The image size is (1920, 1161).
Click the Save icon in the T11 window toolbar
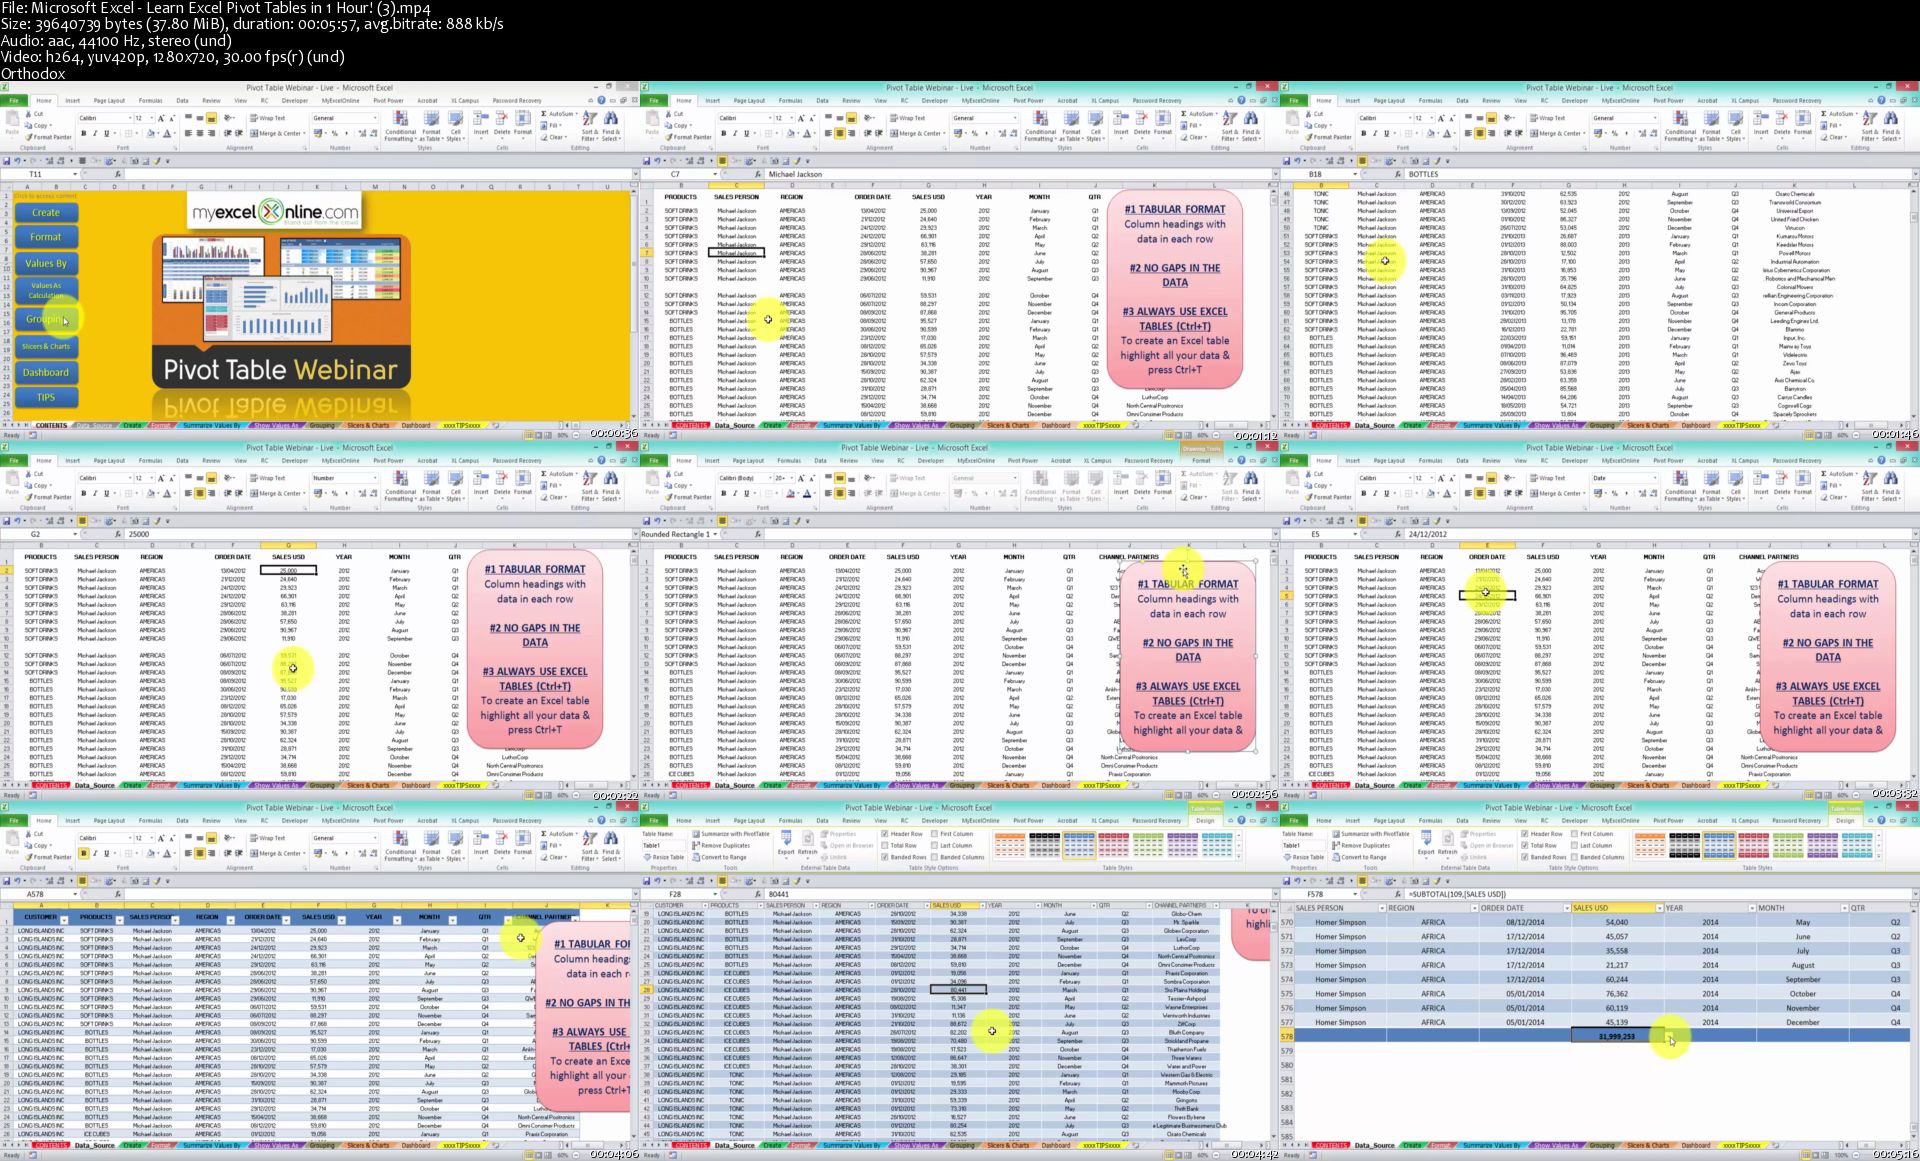7,160
